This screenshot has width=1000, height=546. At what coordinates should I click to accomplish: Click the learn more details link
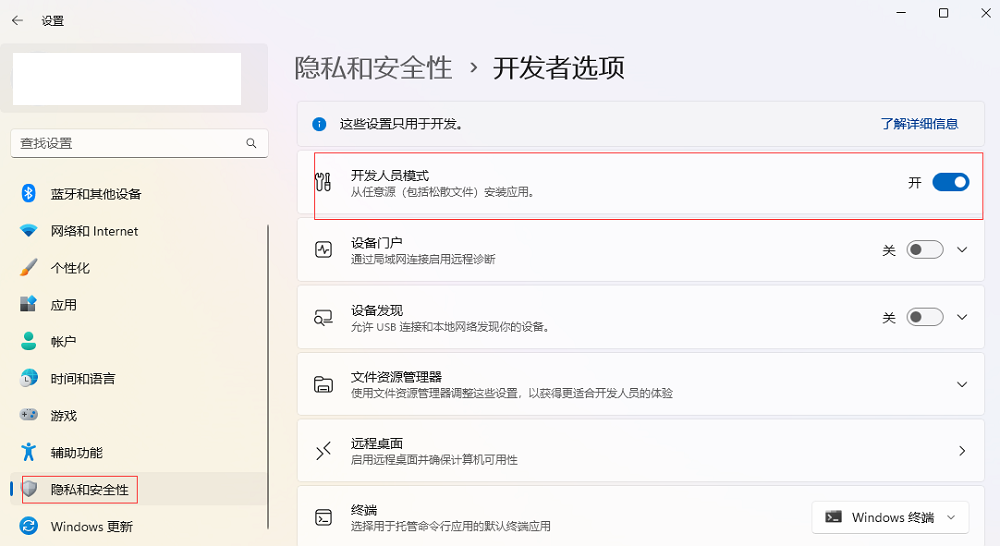(x=919, y=124)
